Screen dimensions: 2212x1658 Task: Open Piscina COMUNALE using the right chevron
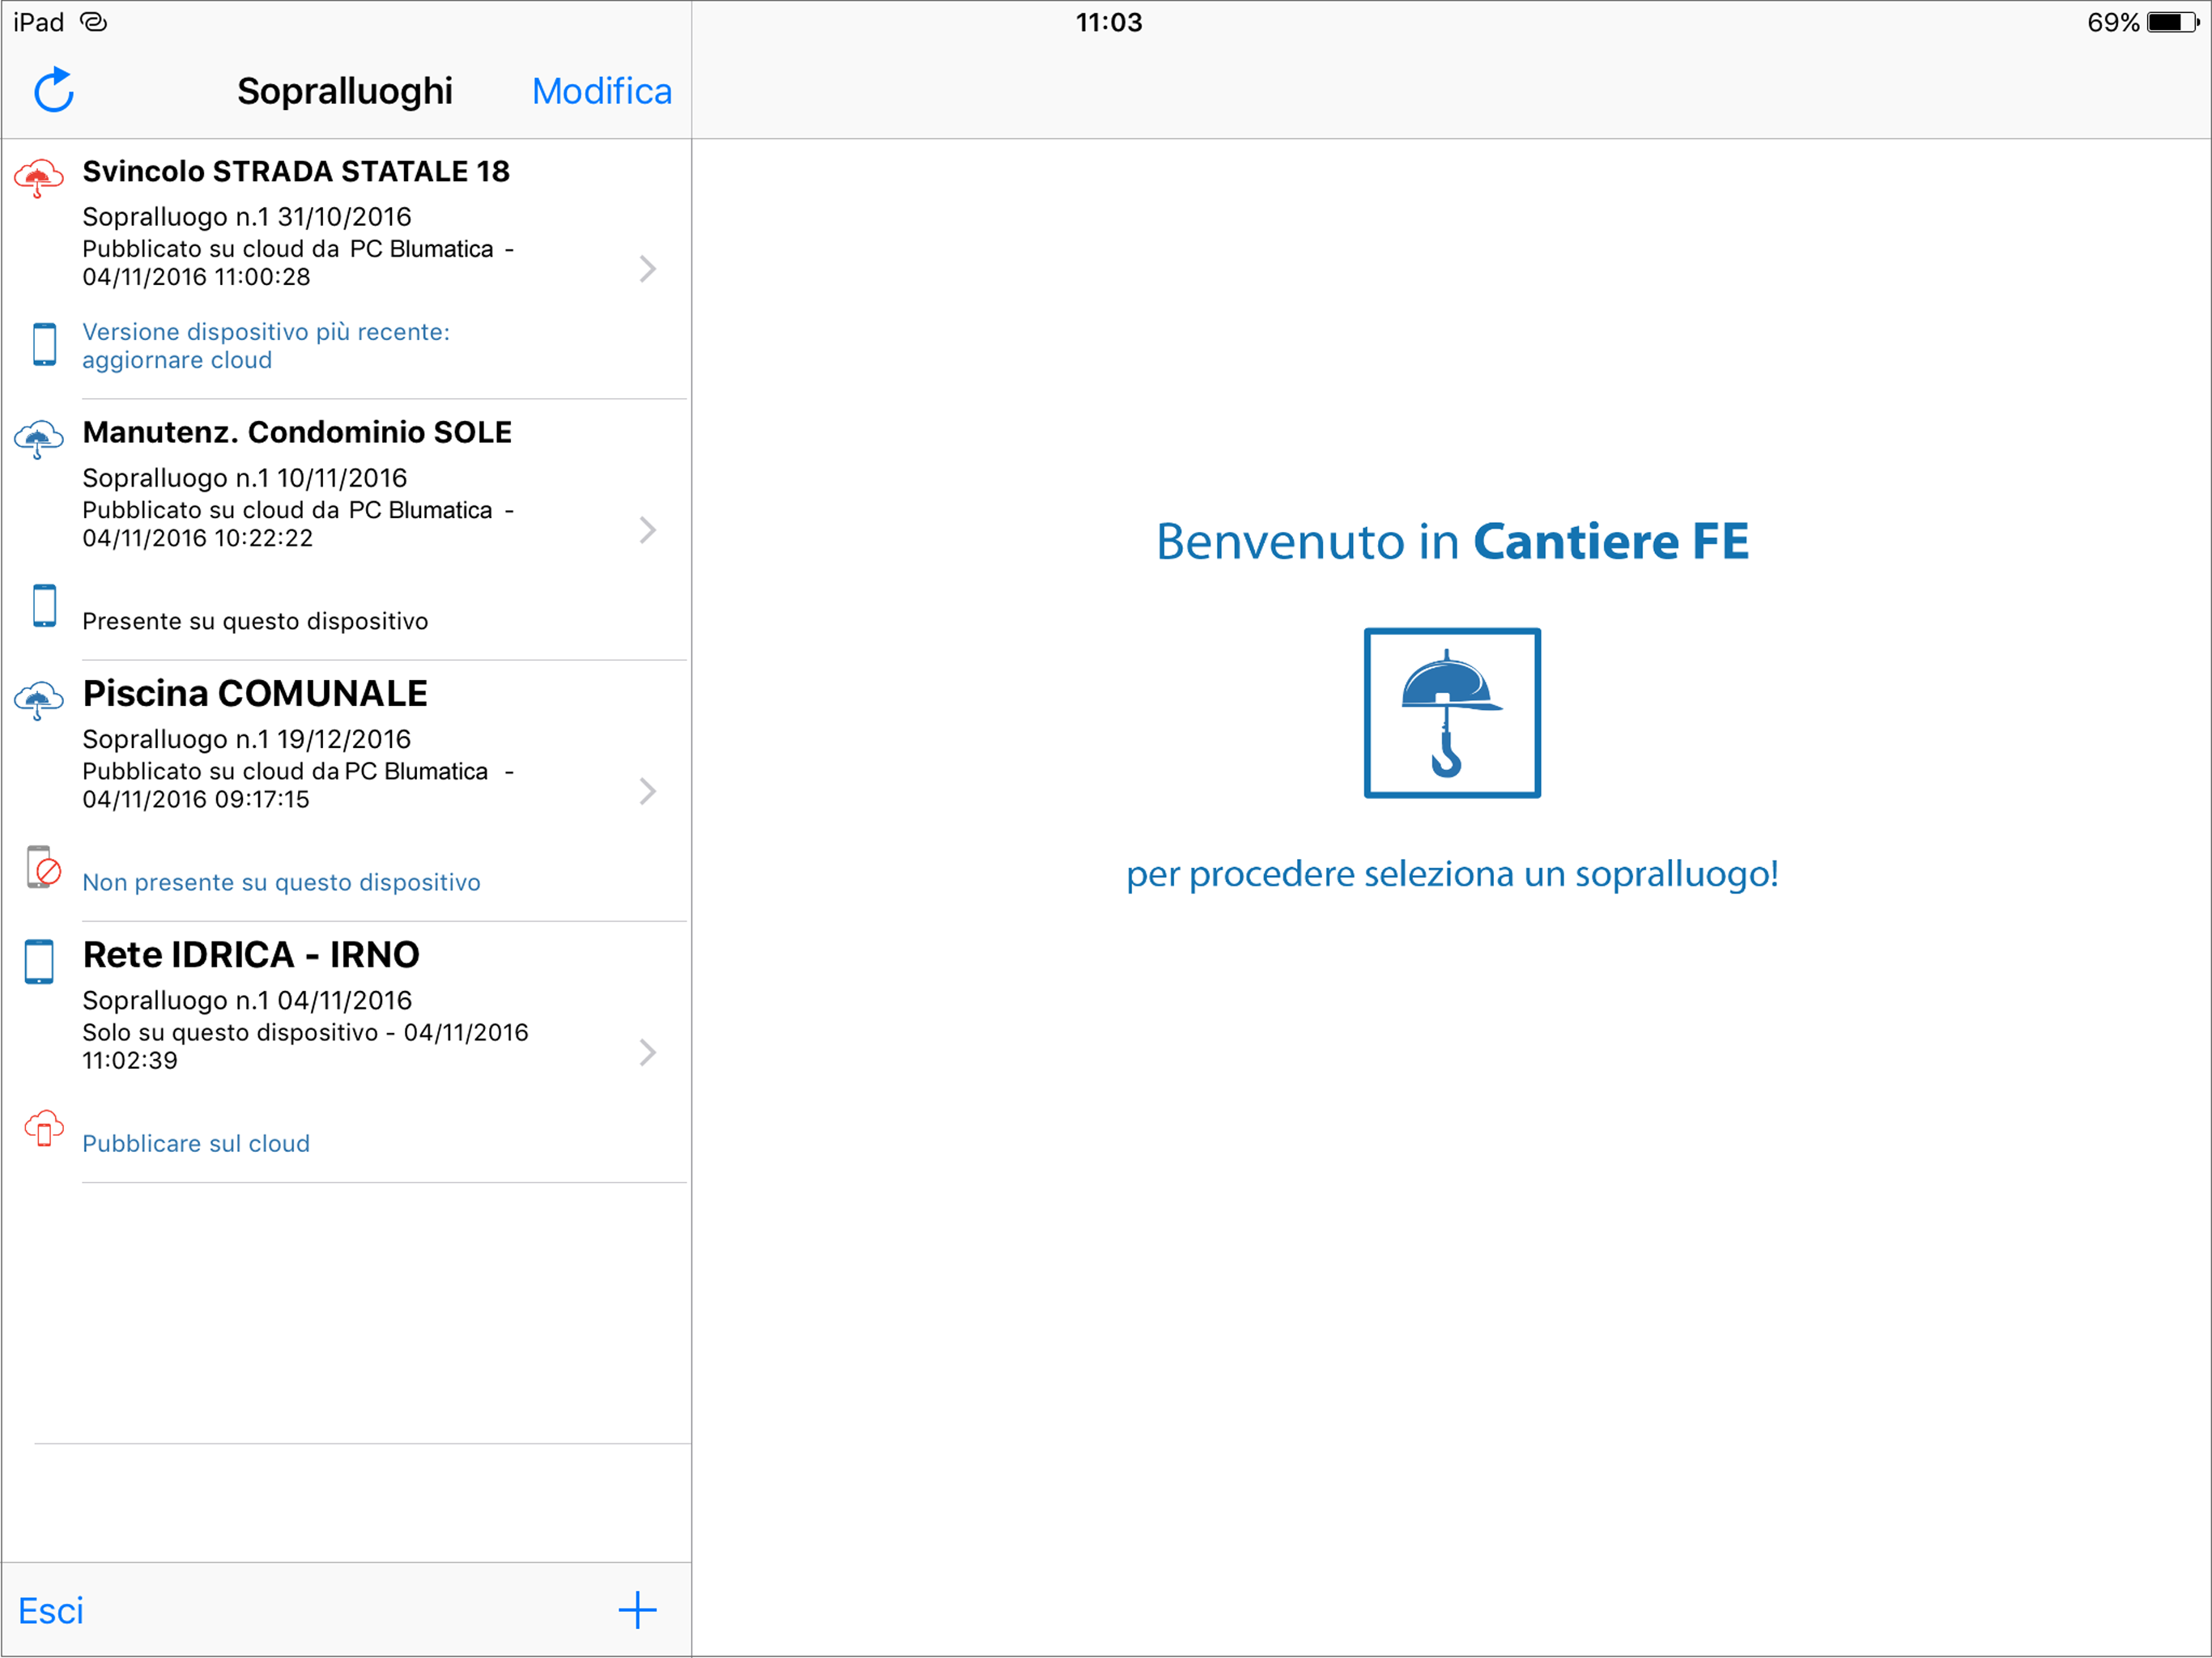(647, 791)
